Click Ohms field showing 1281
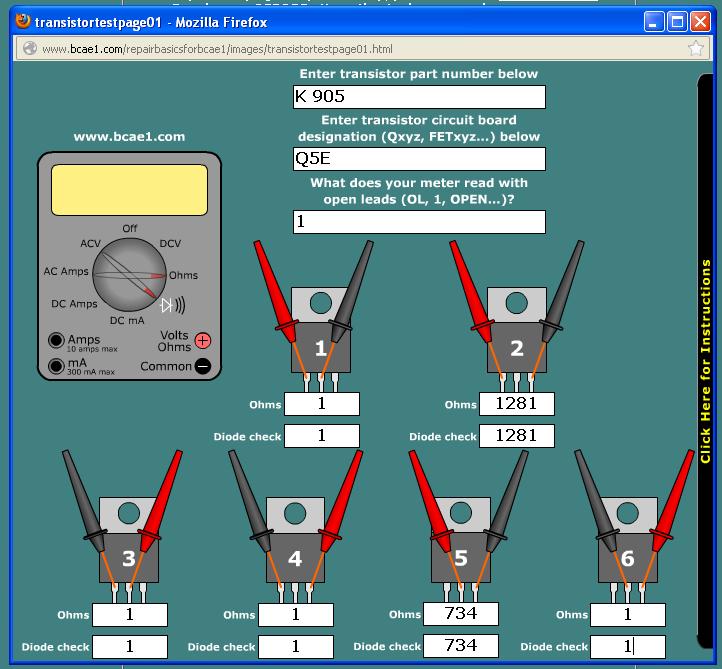722x669 pixels. click(x=517, y=404)
